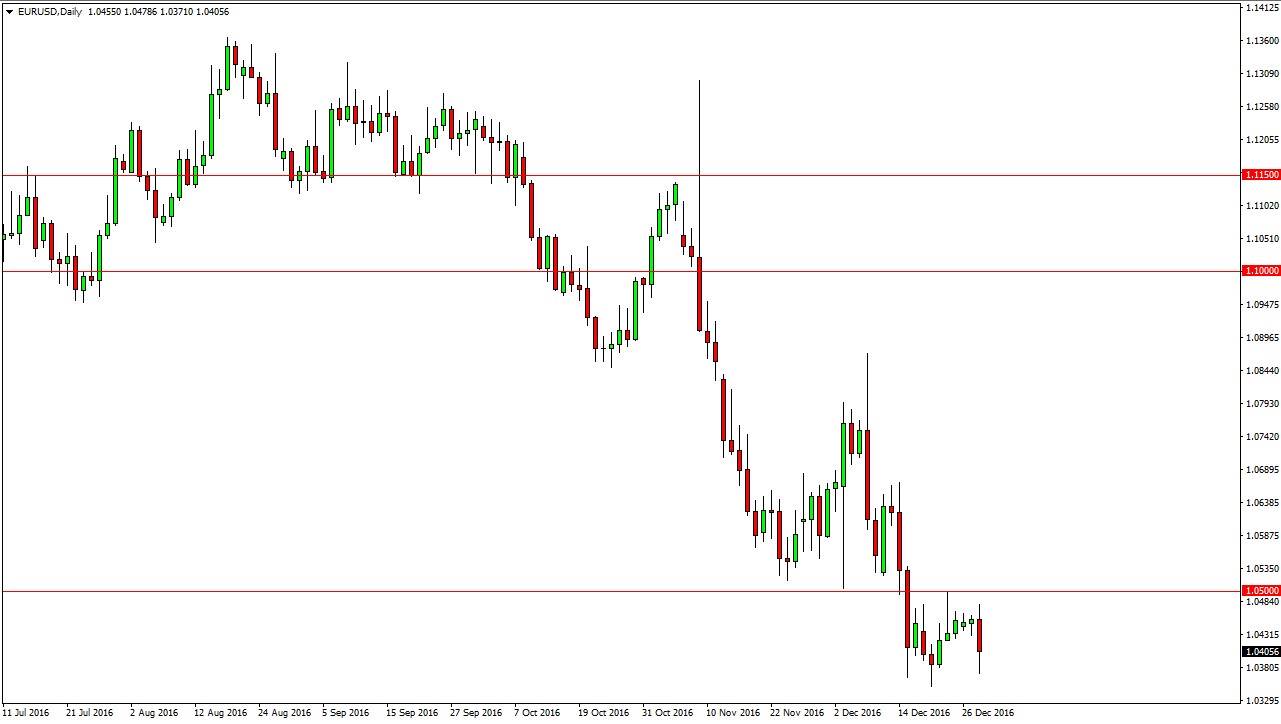This screenshot has width=1281, height=724.
Task: Select the red 1.15000 resistance price label
Action: point(1262,173)
